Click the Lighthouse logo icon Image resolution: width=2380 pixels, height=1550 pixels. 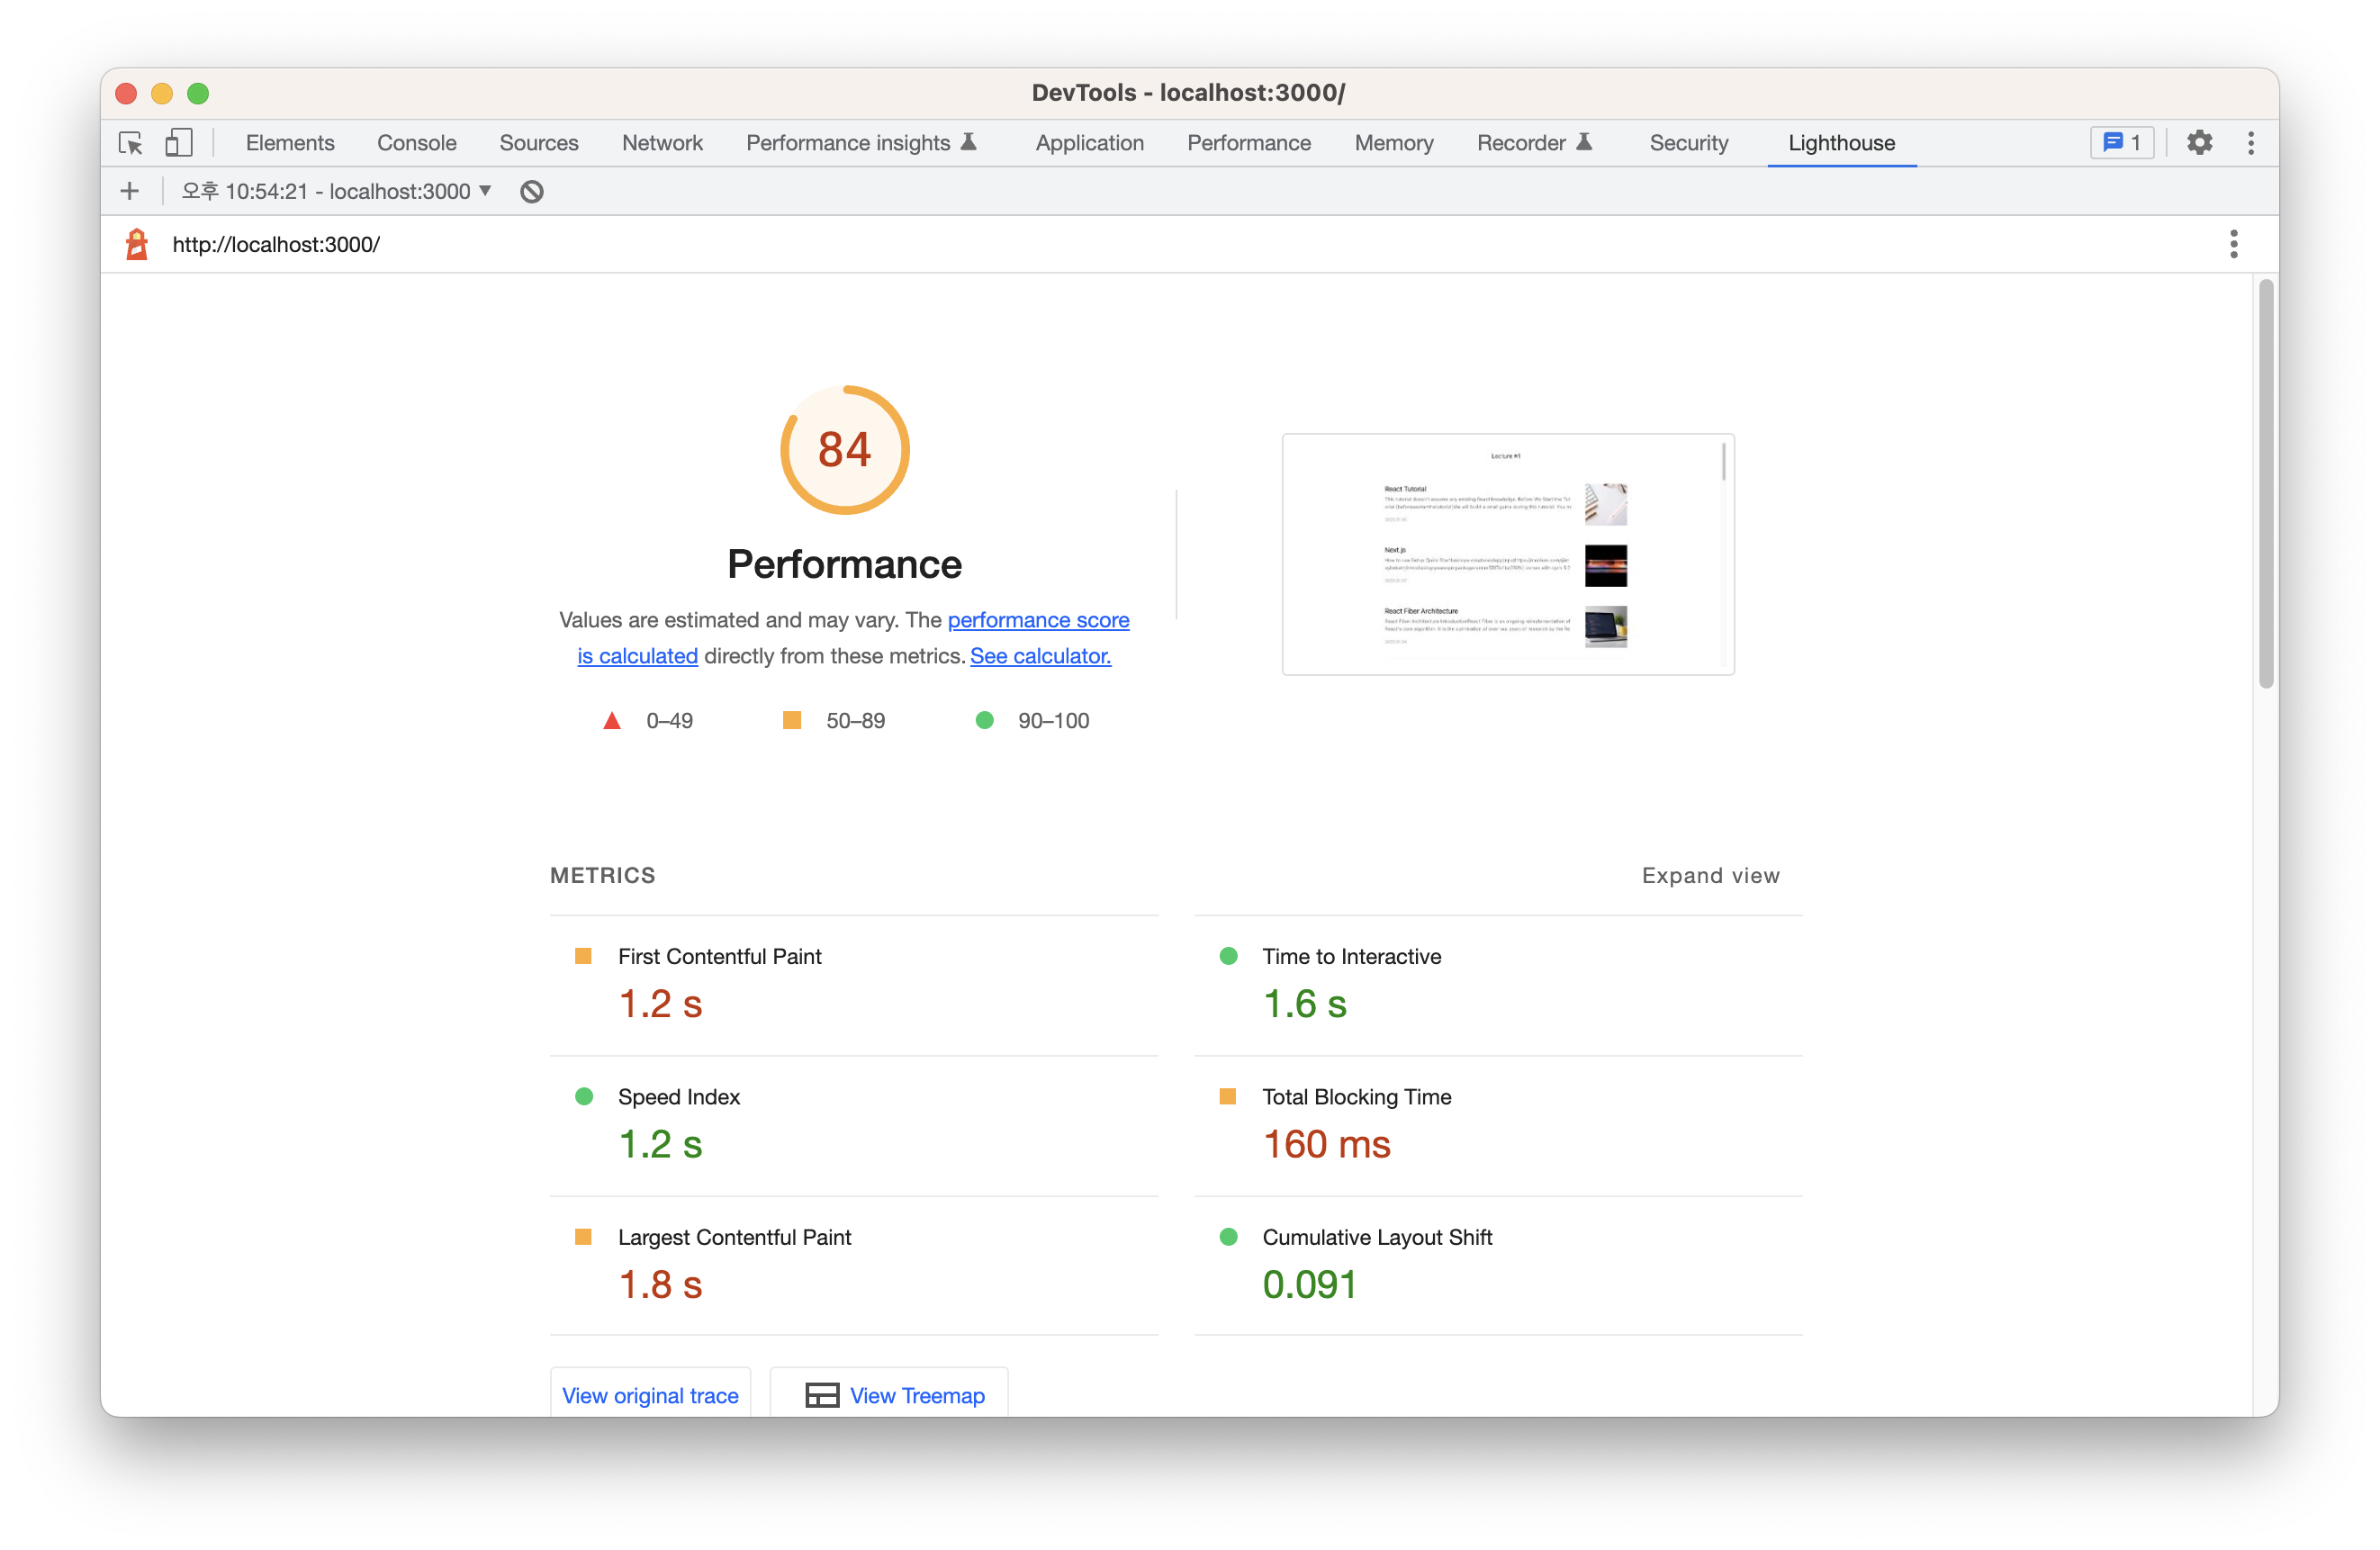pyautogui.click(x=137, y=244)
